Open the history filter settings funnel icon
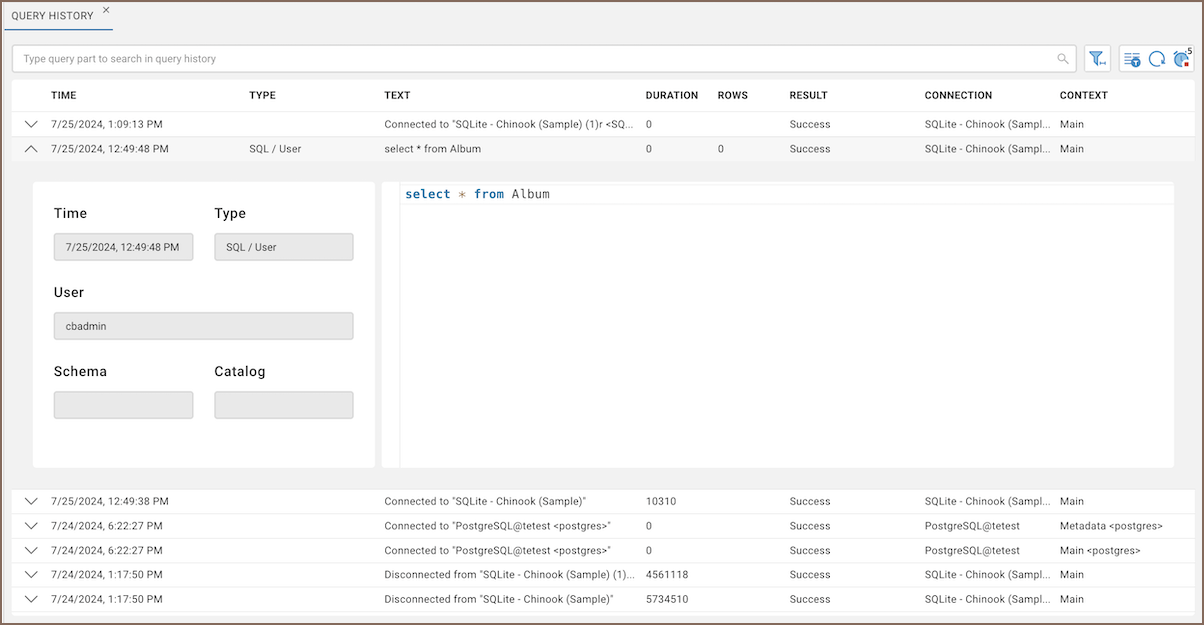Viewport: 1204px width, 625px height. point(1097,59)
